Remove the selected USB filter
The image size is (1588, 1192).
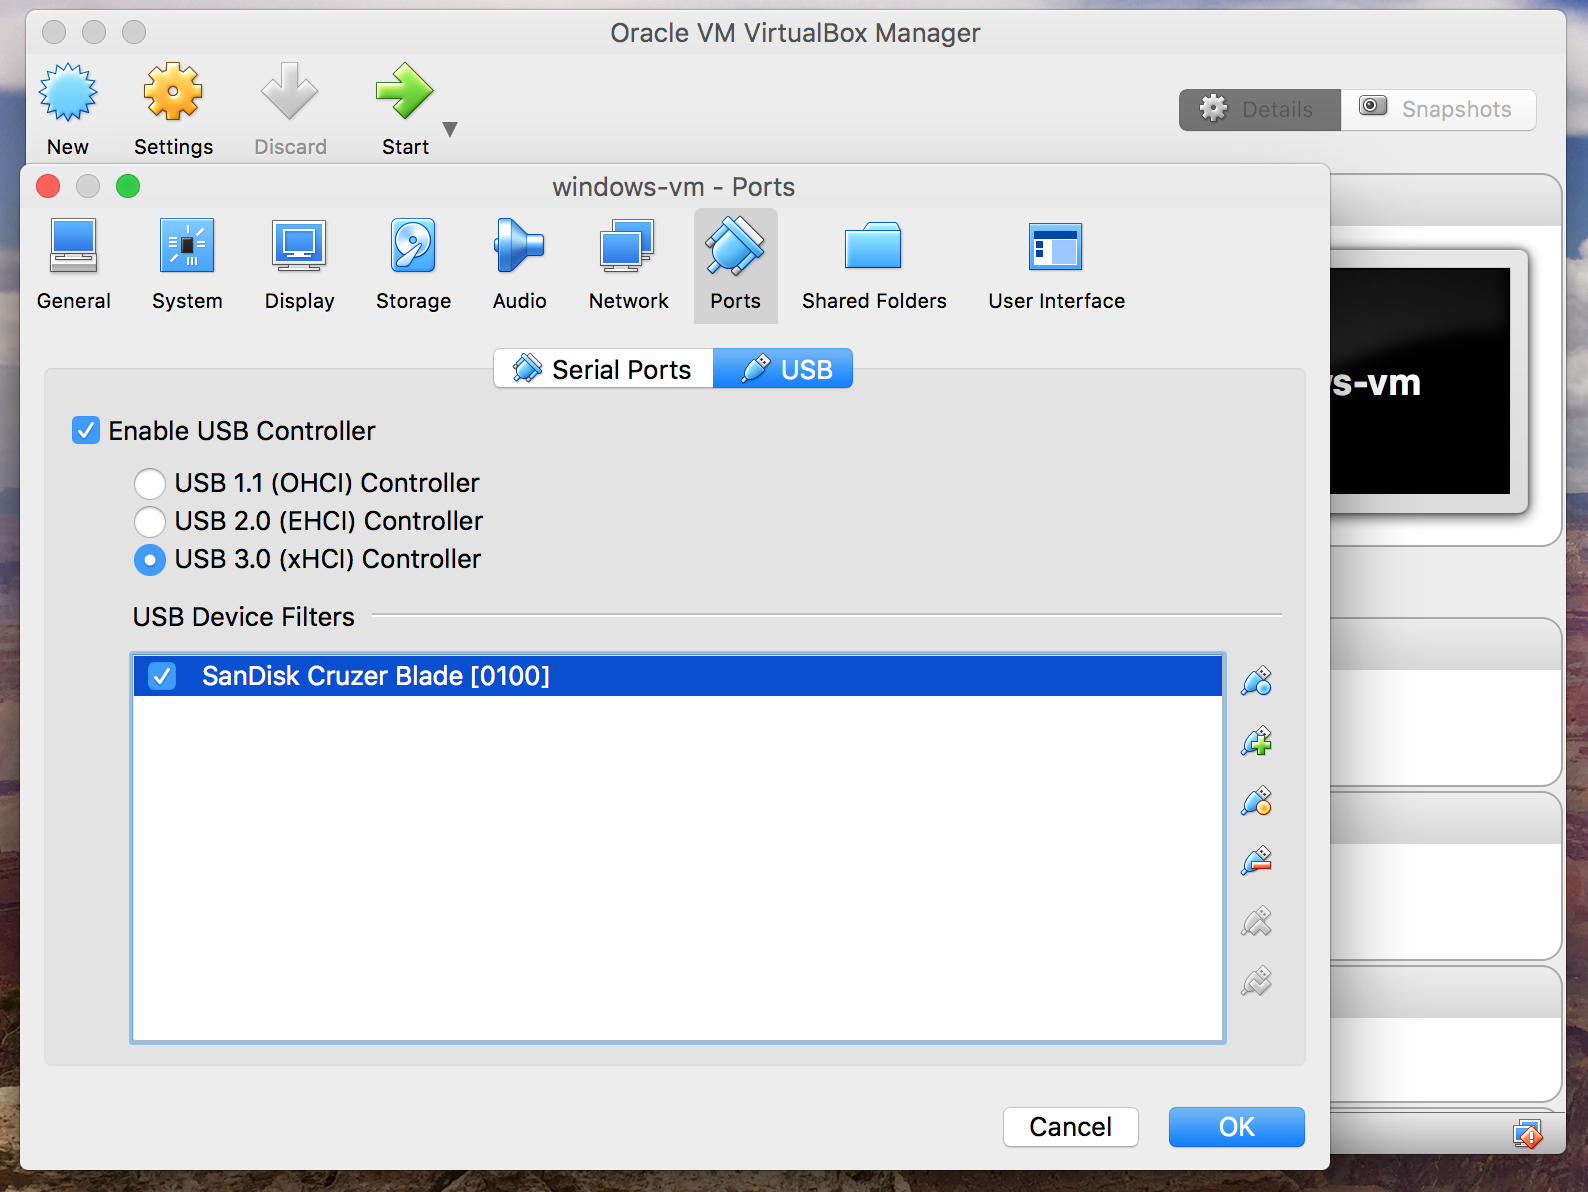click(x=1256, y=861)
